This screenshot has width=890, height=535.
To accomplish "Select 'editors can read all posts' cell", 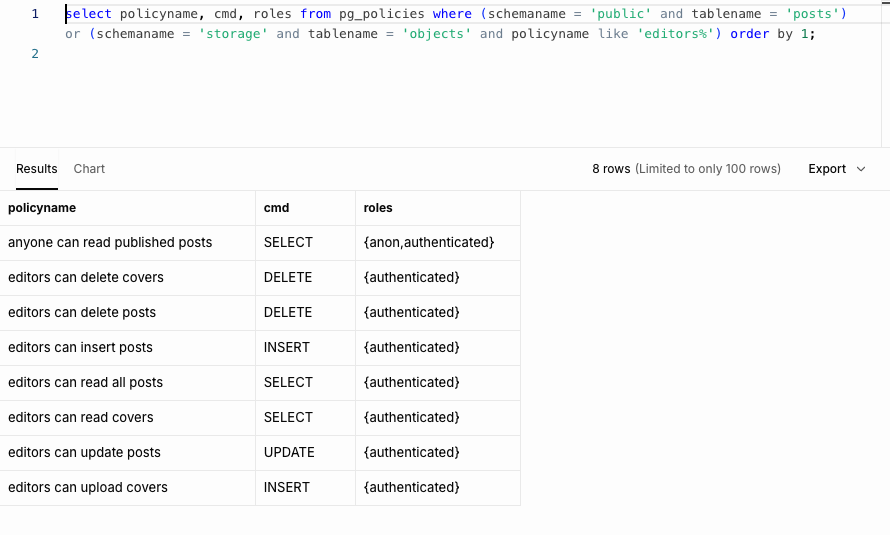I will (x=128, y=383).
